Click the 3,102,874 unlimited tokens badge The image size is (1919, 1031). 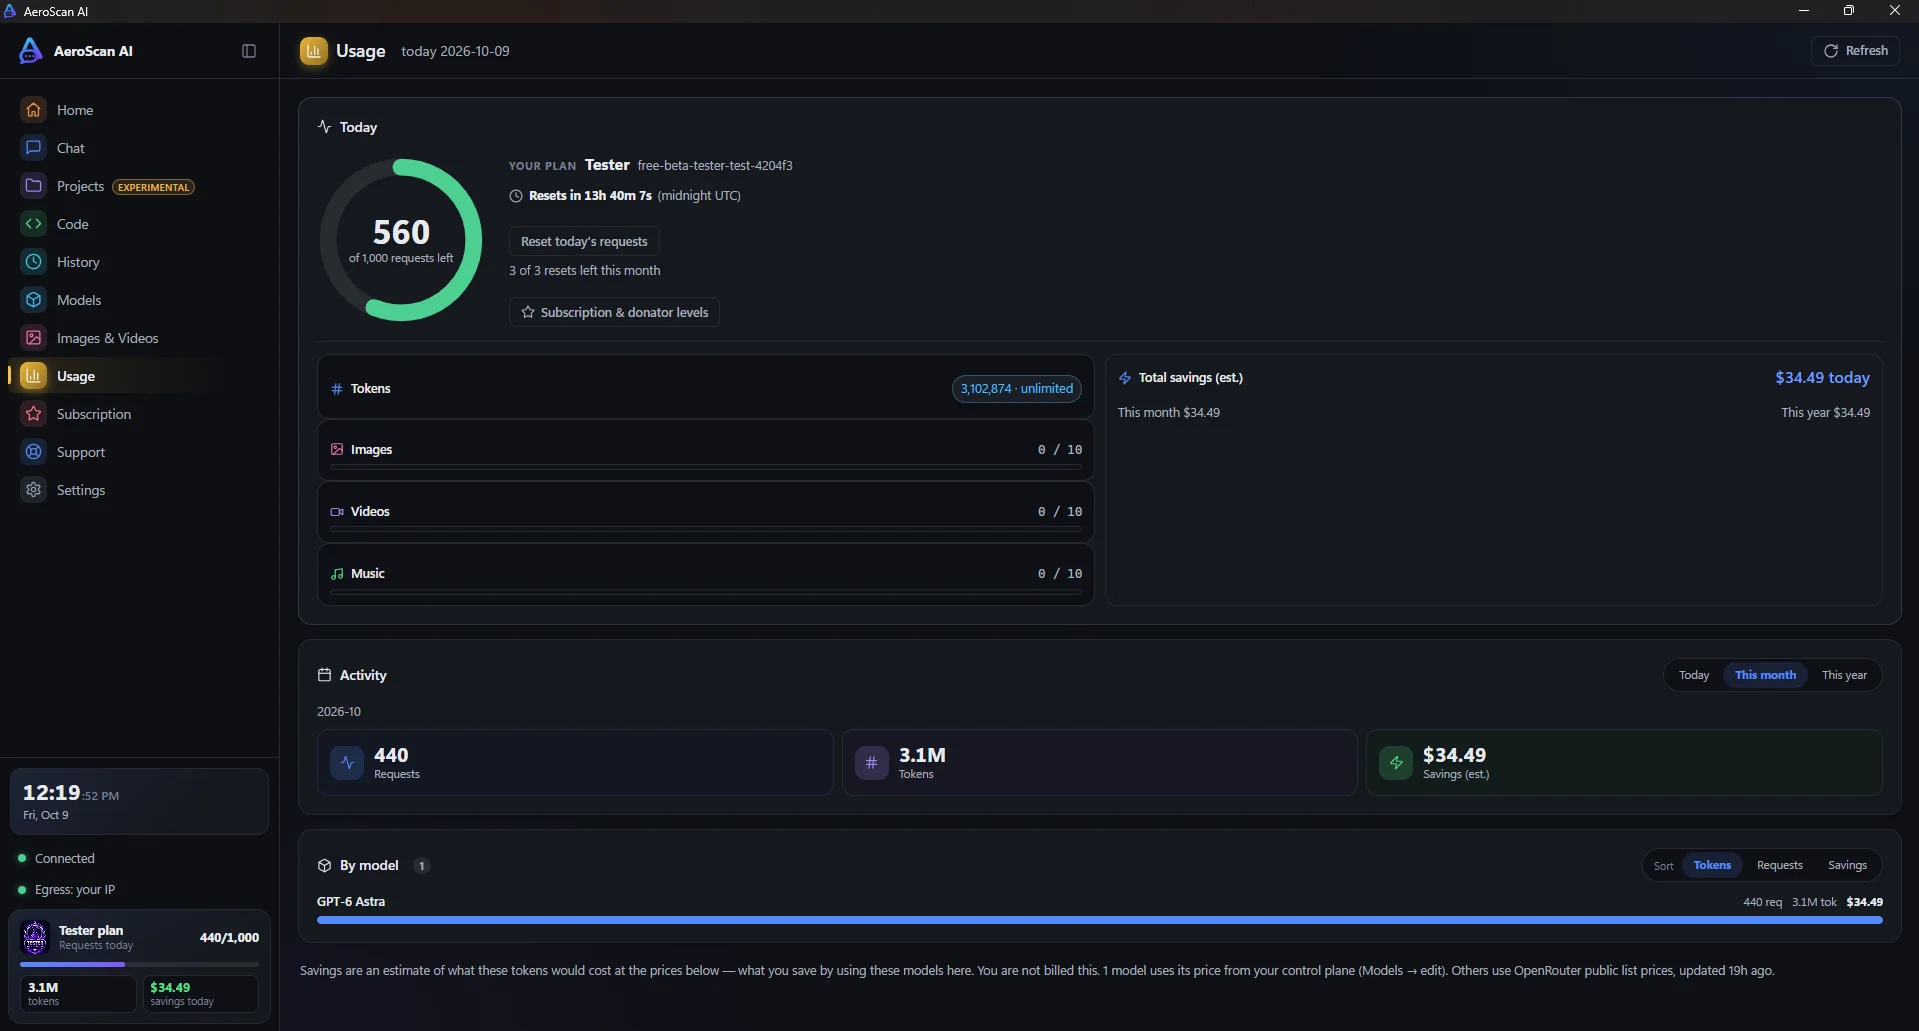(1016, 388)
